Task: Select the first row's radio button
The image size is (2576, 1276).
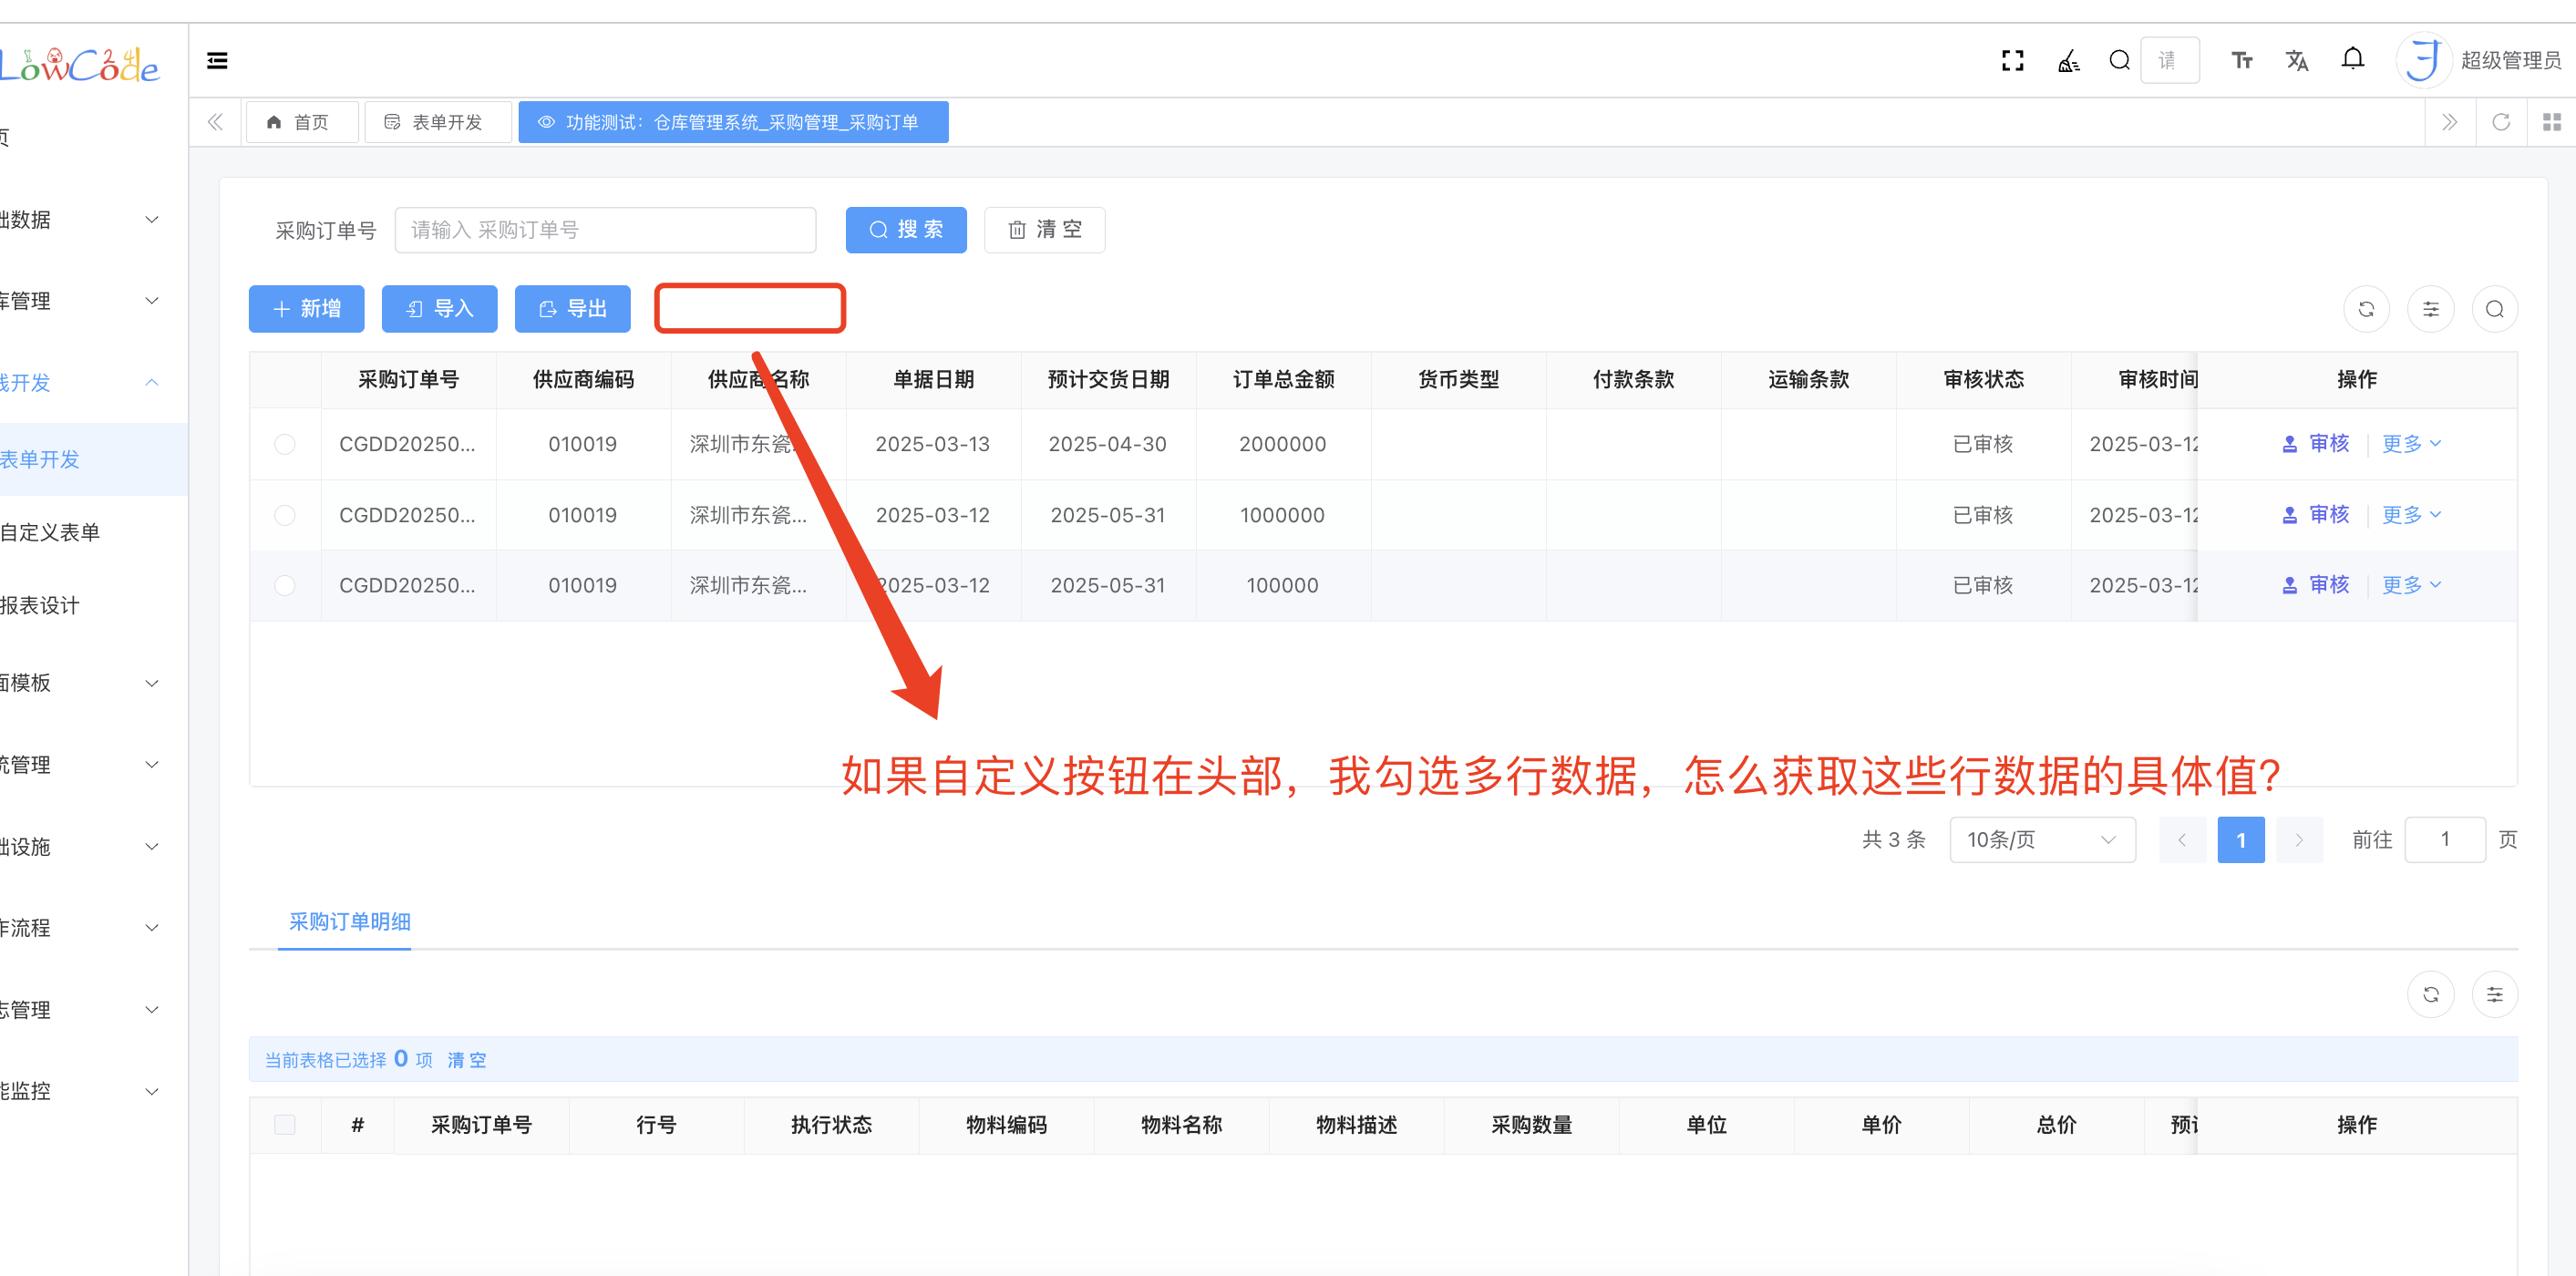Action: coord(285,444)
